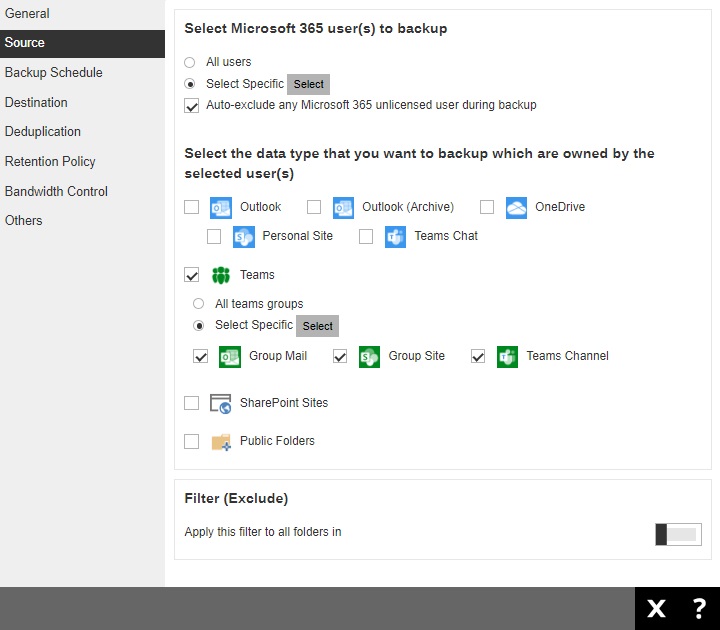Select the All teams groups radio button
This screenshot has height=630, width=720.
click(x=198, y=304)
